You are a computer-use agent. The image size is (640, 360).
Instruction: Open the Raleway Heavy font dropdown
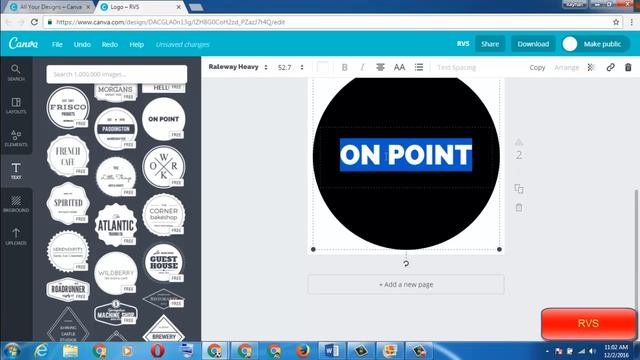point(238,67)
